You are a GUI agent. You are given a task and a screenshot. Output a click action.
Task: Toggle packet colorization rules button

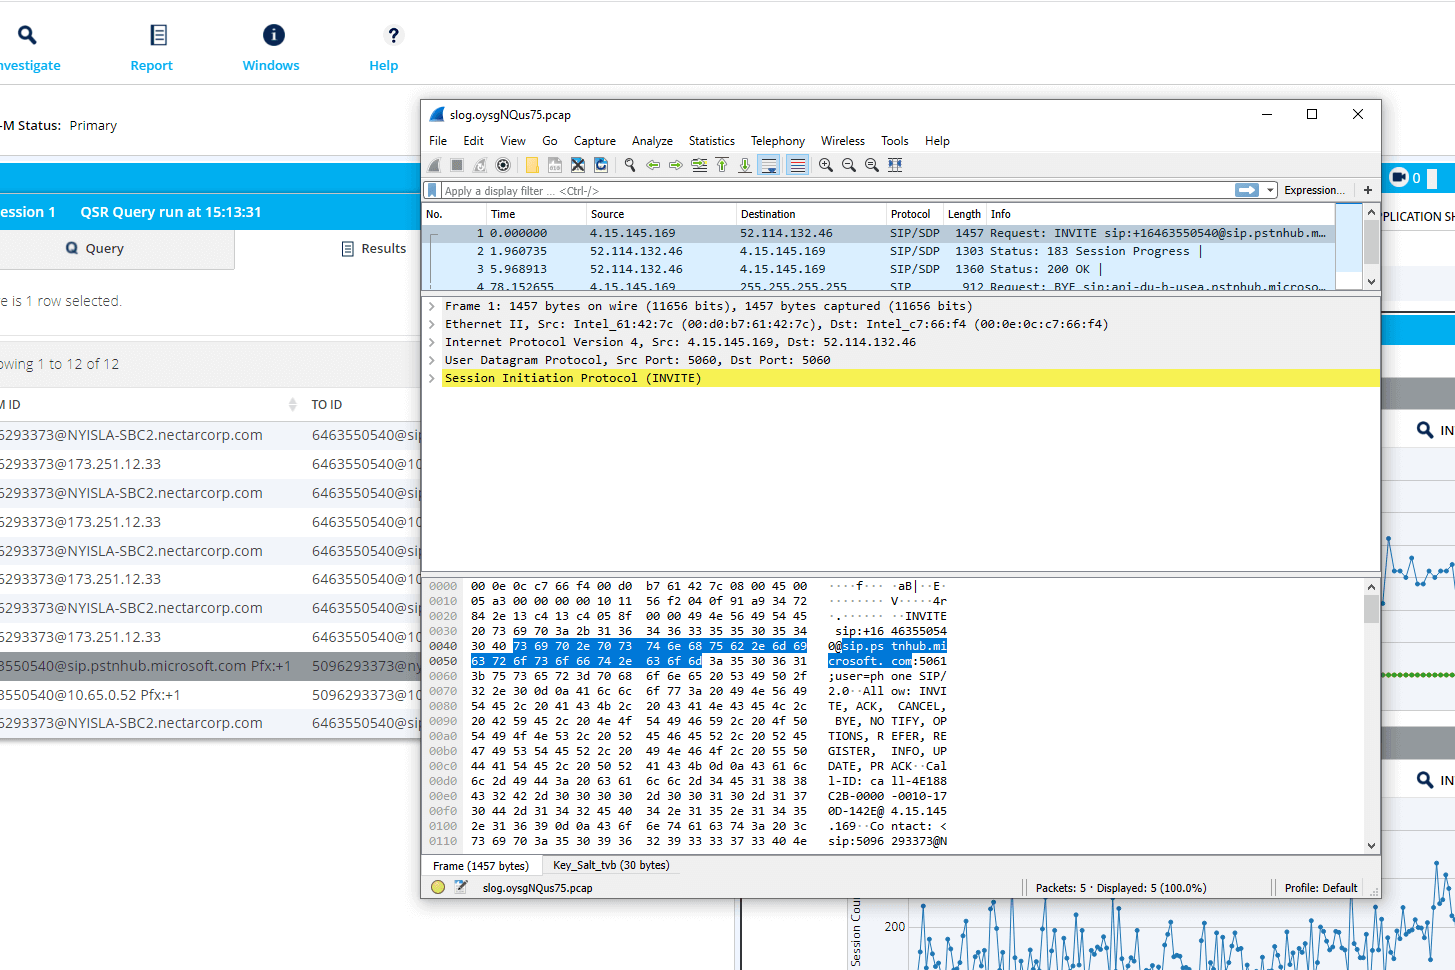(x=797, y=165)
